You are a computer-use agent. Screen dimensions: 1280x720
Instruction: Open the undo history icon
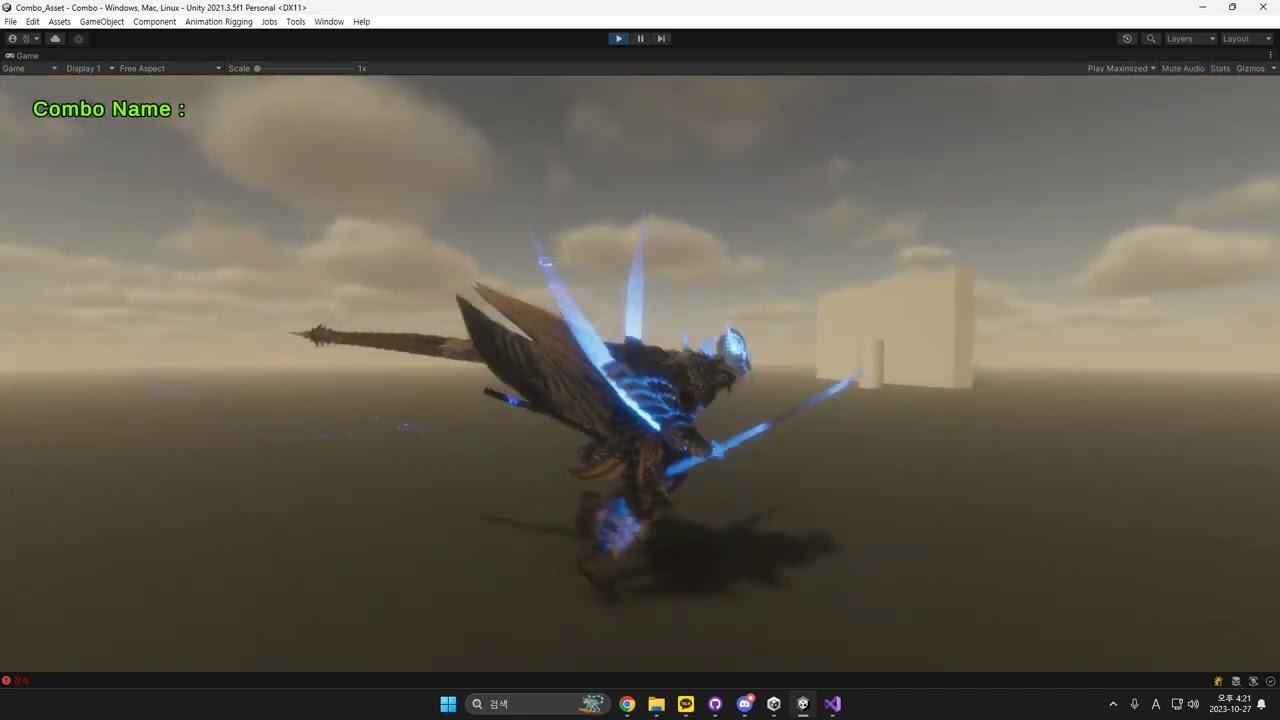(1127, 39)
